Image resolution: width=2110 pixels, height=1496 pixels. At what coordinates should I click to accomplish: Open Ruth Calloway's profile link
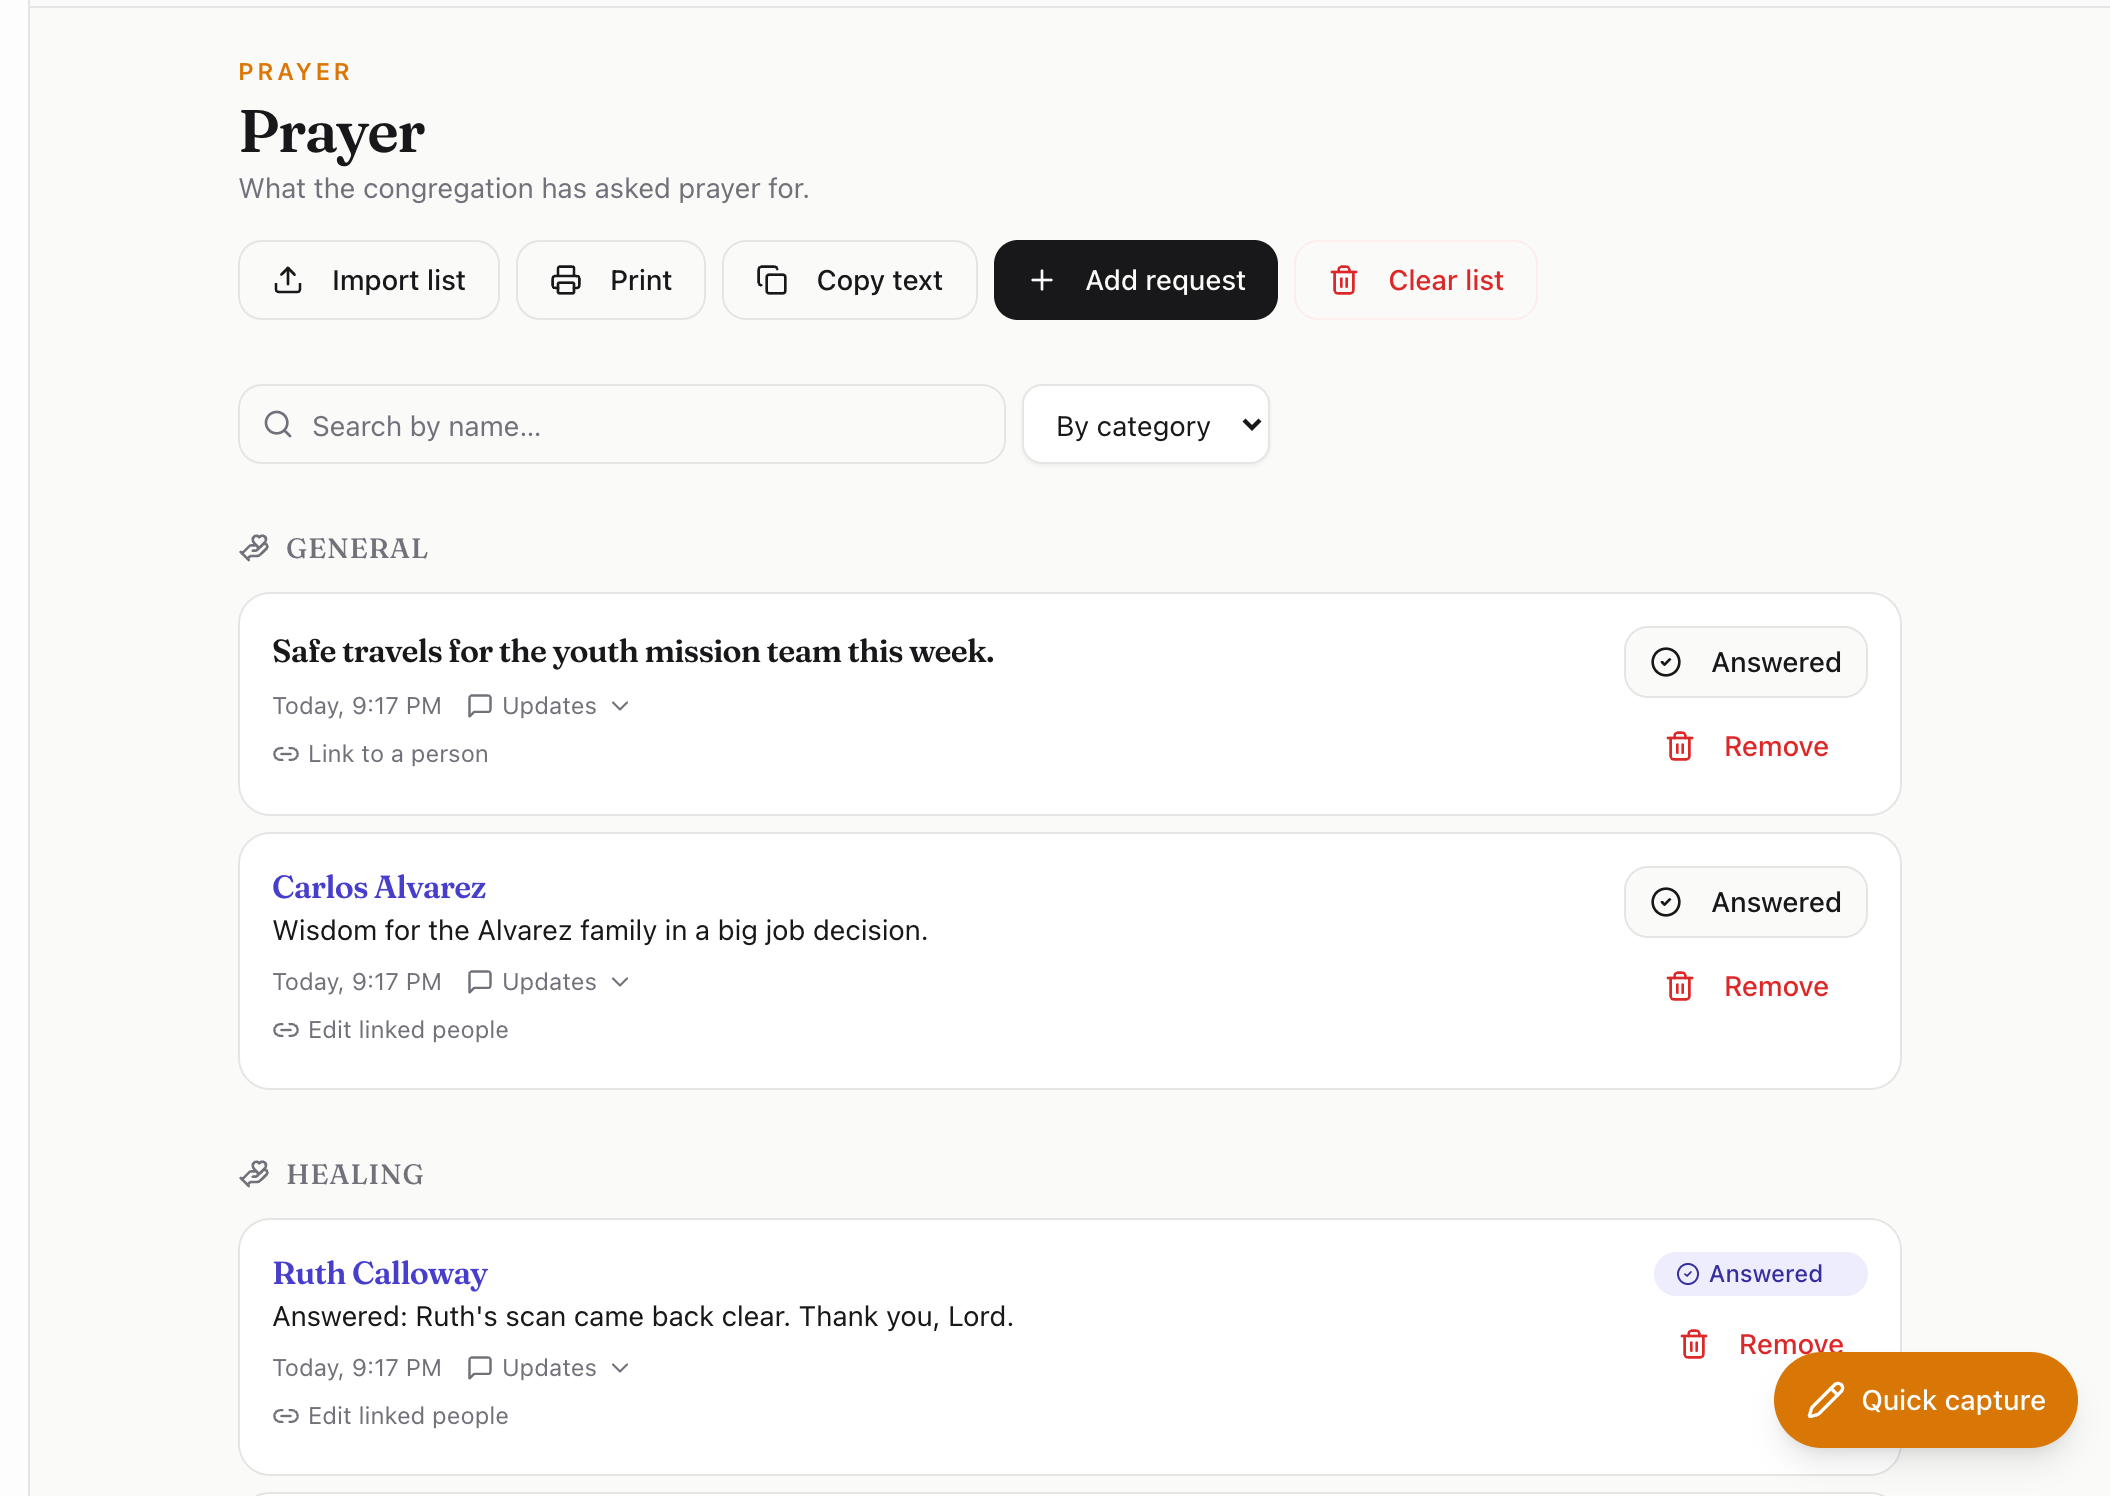tap(380, 1273)
